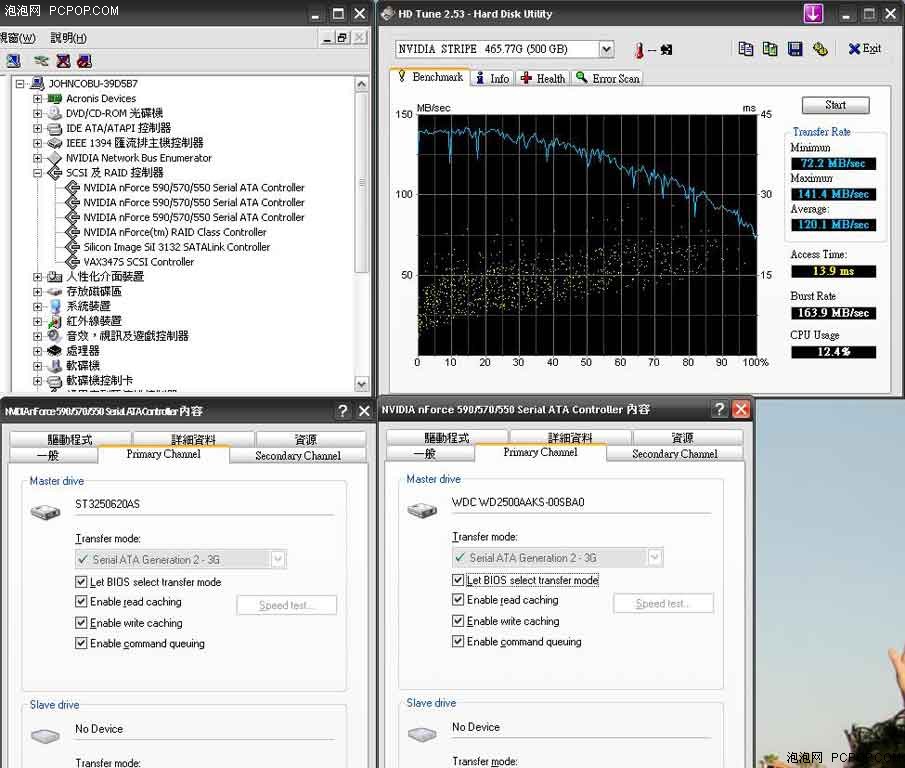Open 資源 tab in right dialog
The width and height of the screenshot is (905, 768).
(682, 437)
